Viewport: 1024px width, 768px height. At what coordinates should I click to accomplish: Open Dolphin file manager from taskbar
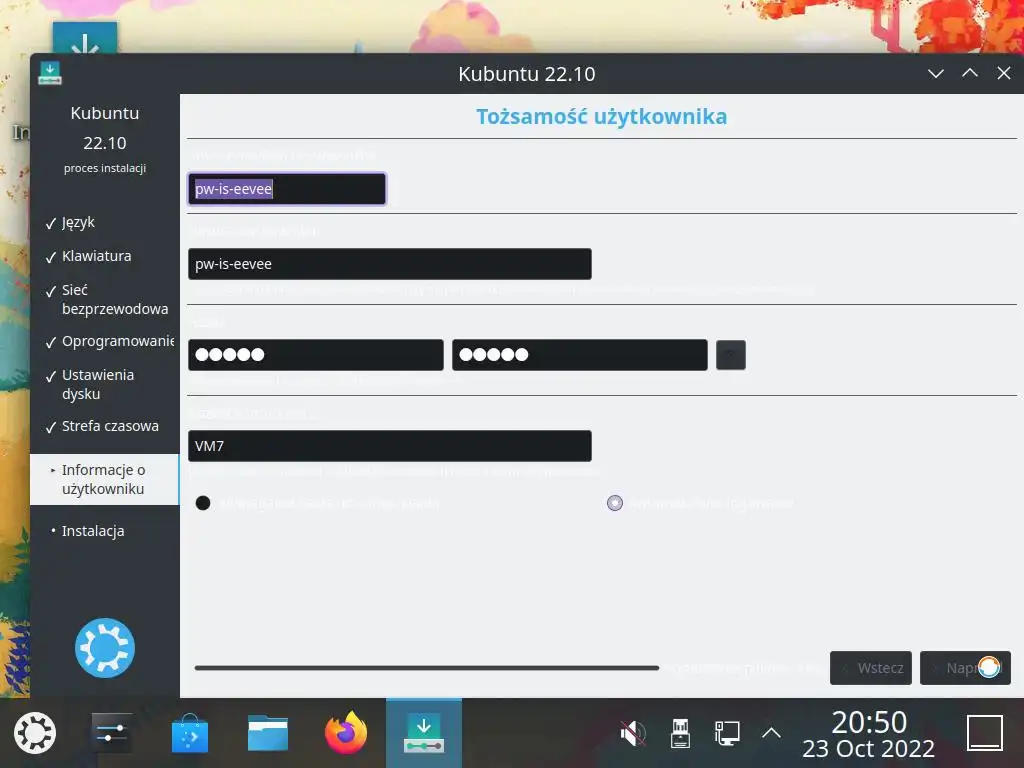(268, 733)
